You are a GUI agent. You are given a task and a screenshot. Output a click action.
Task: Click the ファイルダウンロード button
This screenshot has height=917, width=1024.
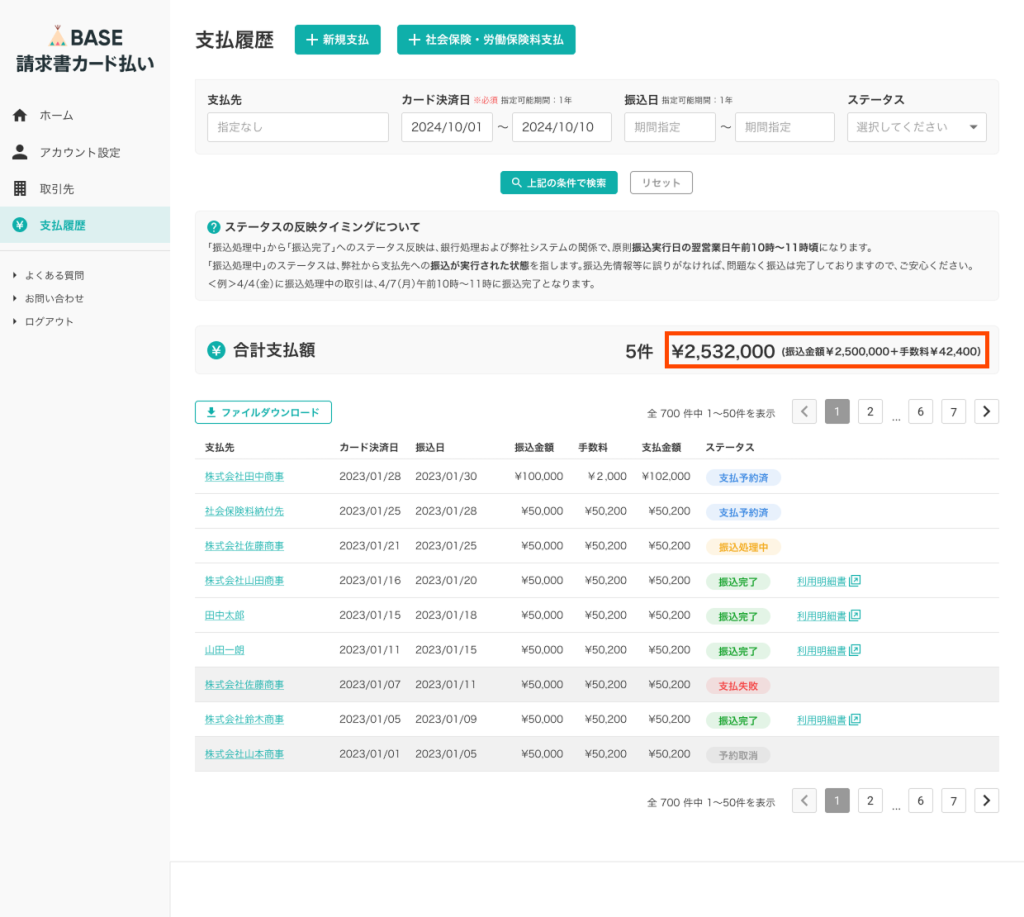[x=263, y=412]
